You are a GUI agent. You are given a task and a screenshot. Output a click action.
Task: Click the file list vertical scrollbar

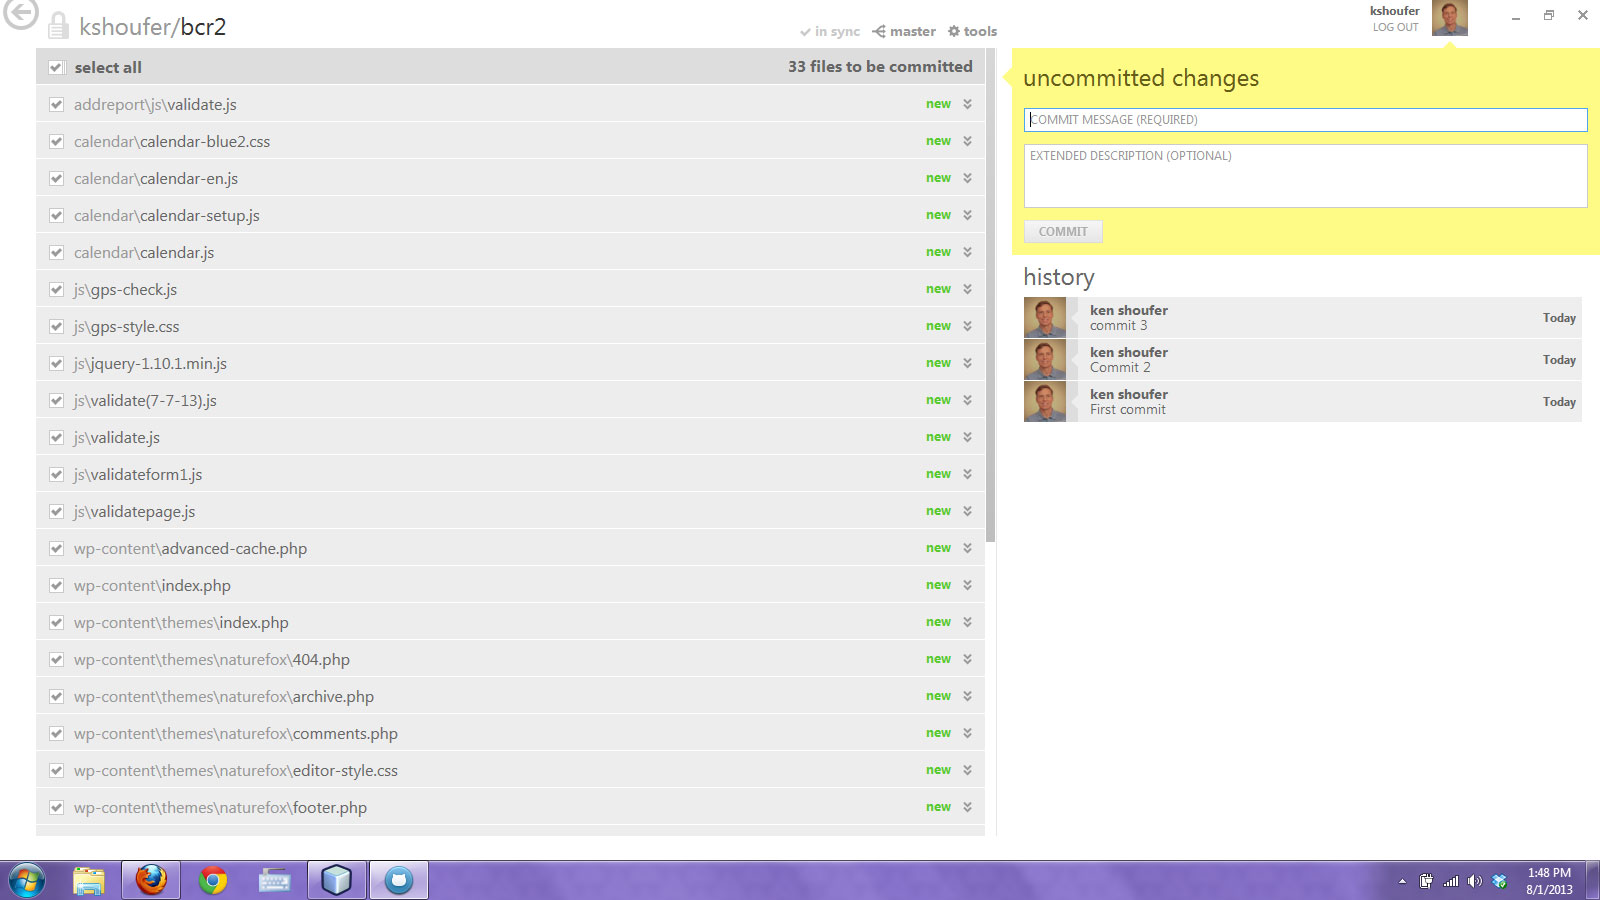pyautogui.click(x=991, y=295)
